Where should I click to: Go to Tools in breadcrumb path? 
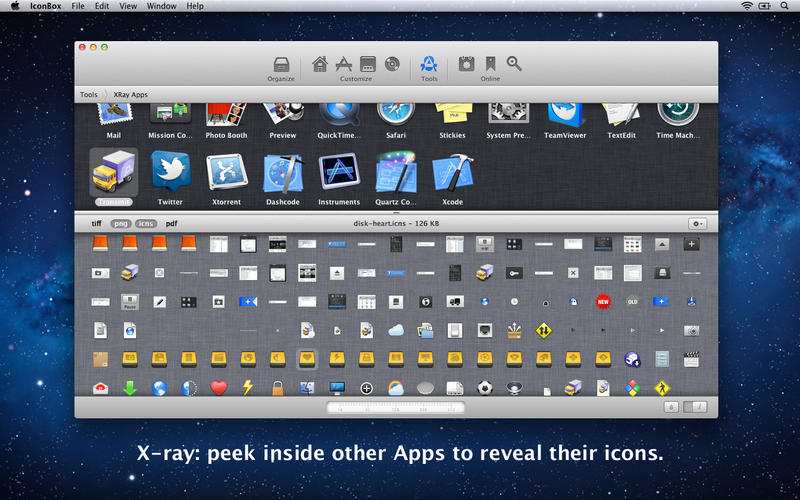tap(88, 94)
